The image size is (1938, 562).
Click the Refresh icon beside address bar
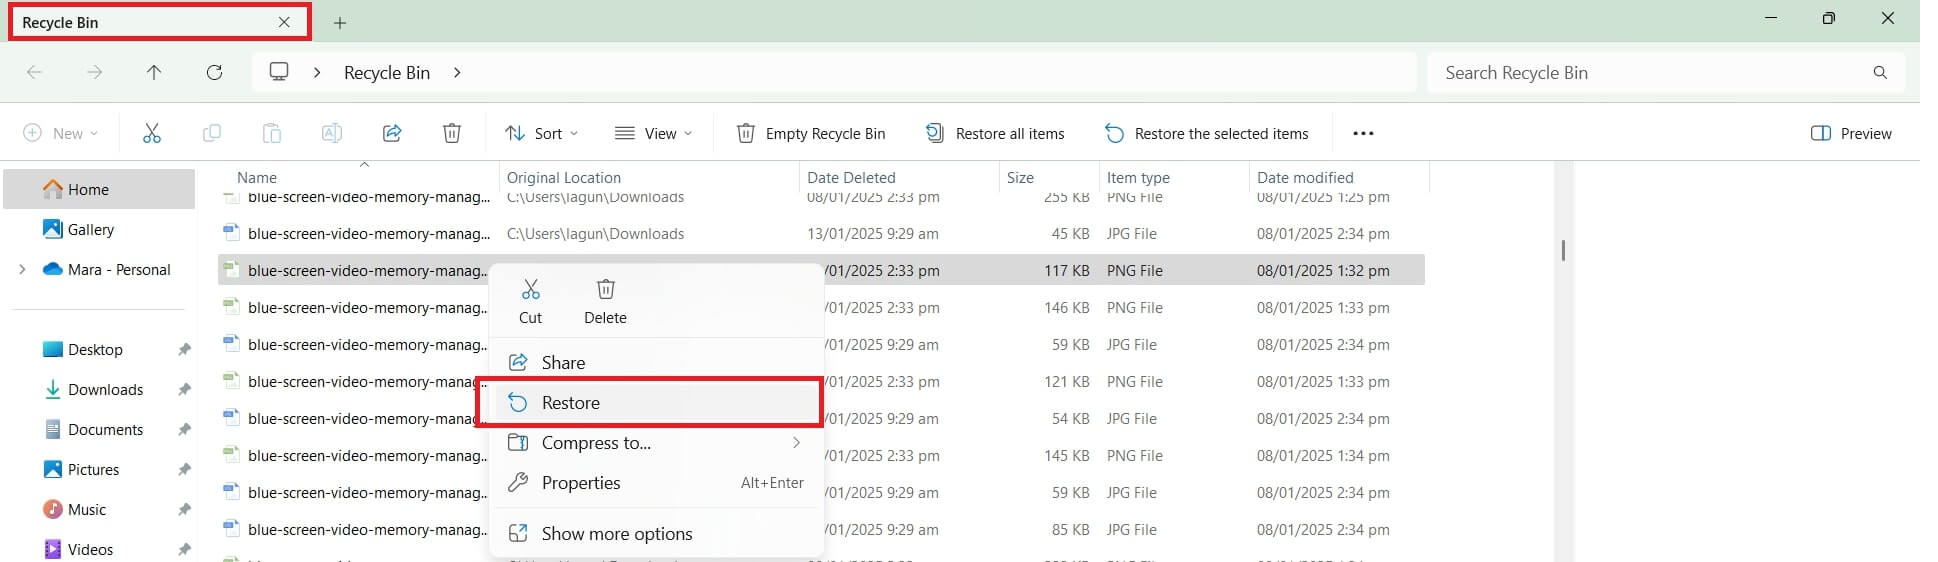214,72
